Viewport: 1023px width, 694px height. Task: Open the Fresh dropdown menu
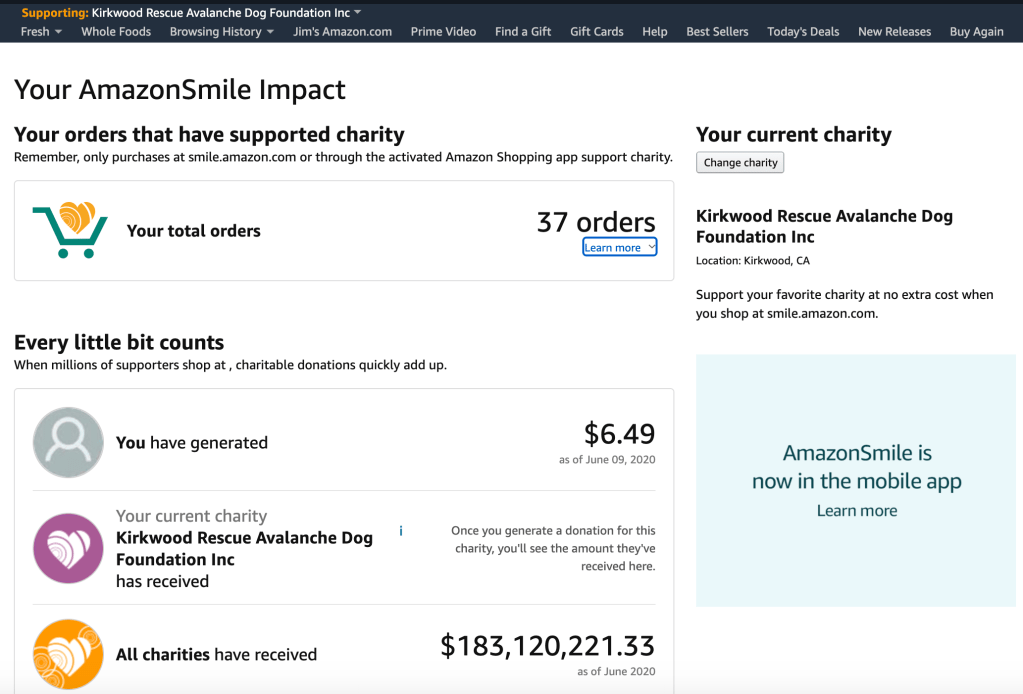pyautogui.click(x=41, y=31)
